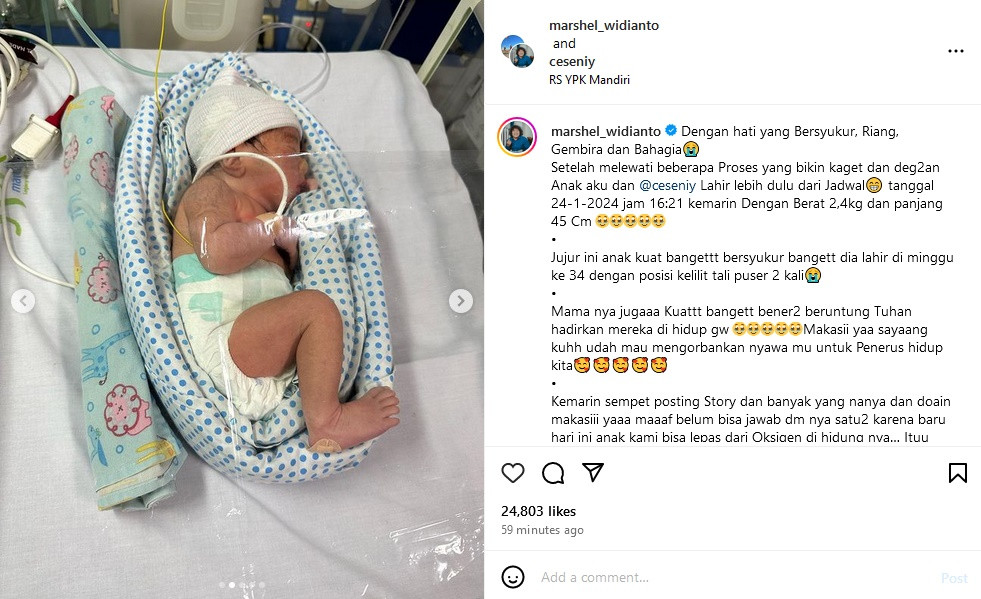View RS YPK Mandiri location page
981x599 pixels.
point(589,79)
